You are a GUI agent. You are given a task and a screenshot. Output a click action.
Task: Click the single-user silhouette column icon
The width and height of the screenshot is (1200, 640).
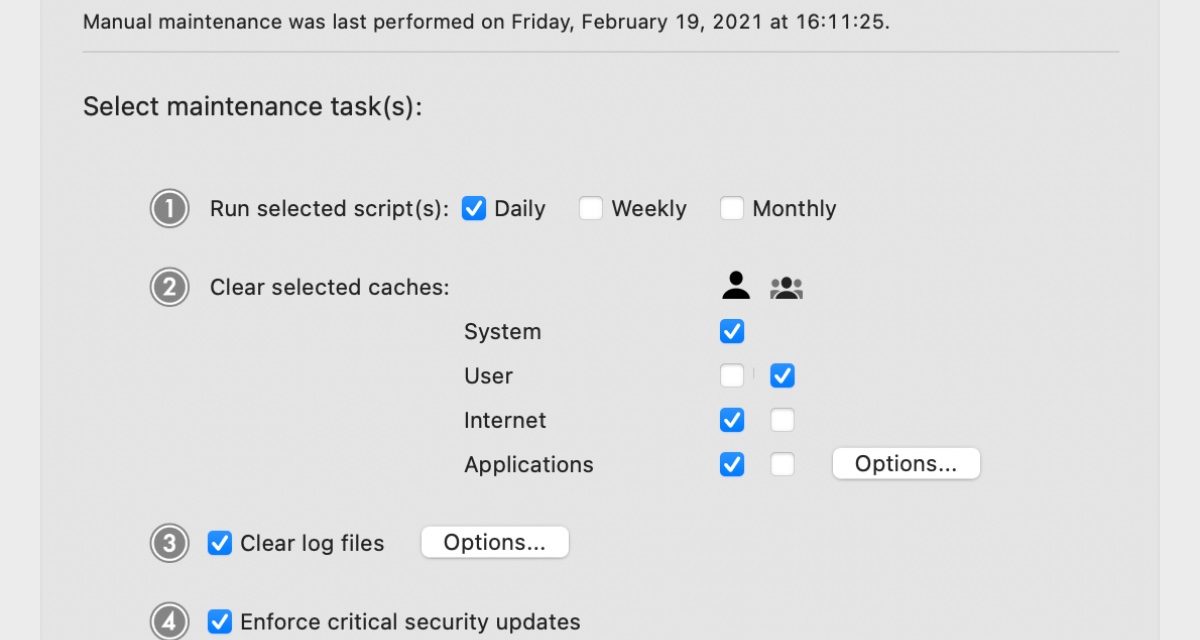coord(735,287)
